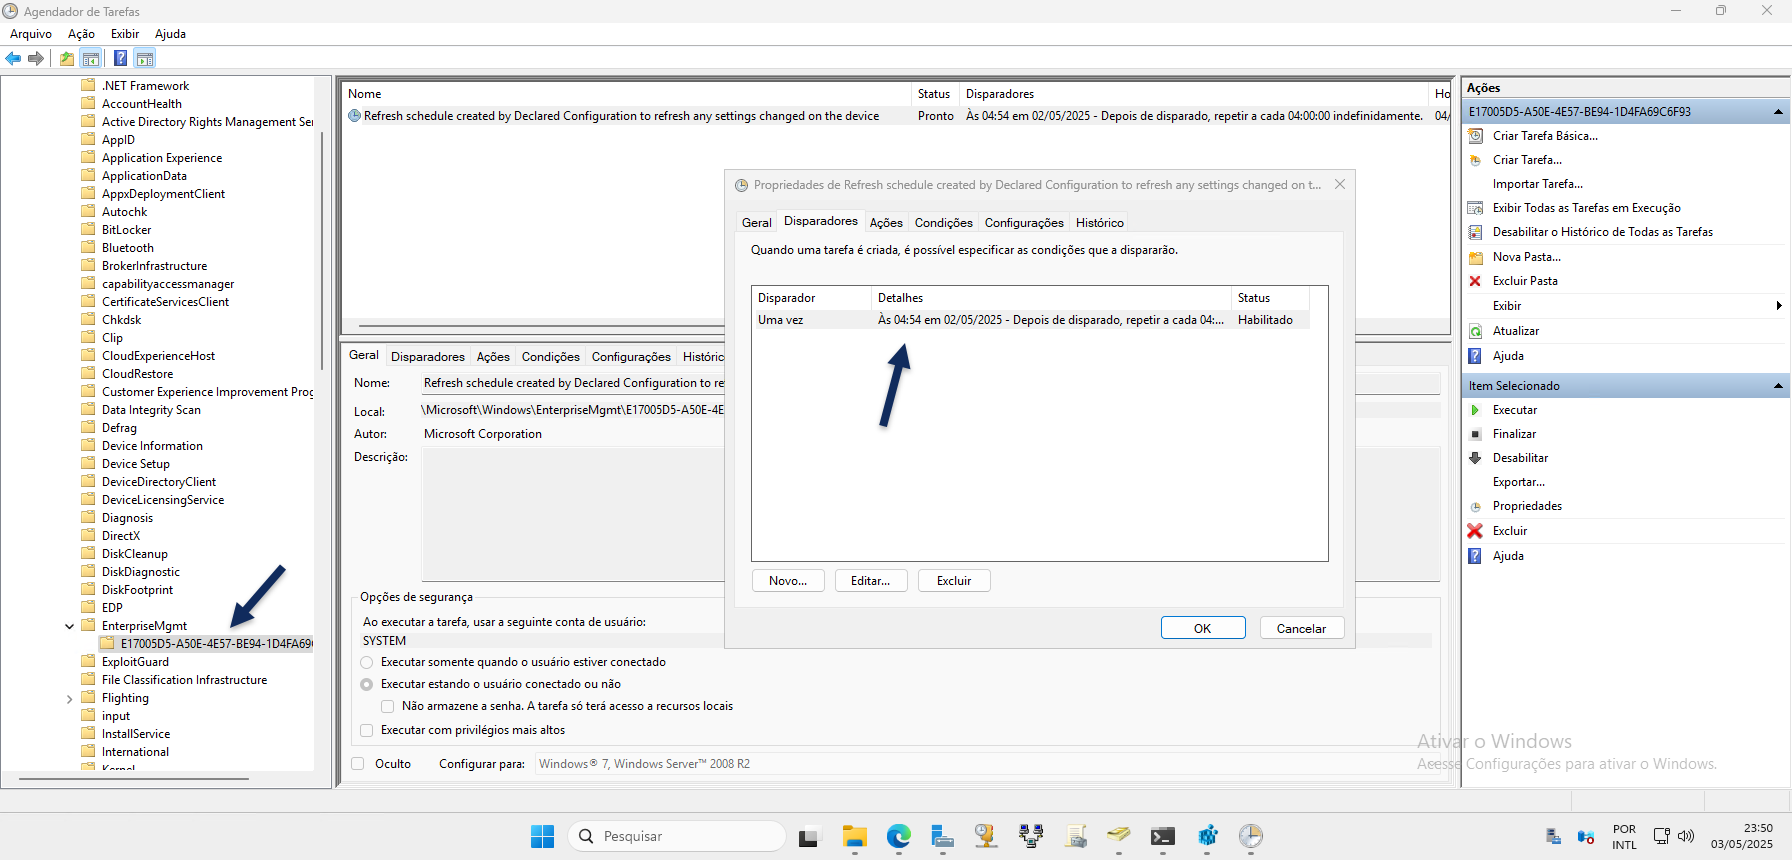Click the Task Scheduler clock icon in taskbar
This screenshot has height=860, width=1792.
click(x=1250, y=836)
